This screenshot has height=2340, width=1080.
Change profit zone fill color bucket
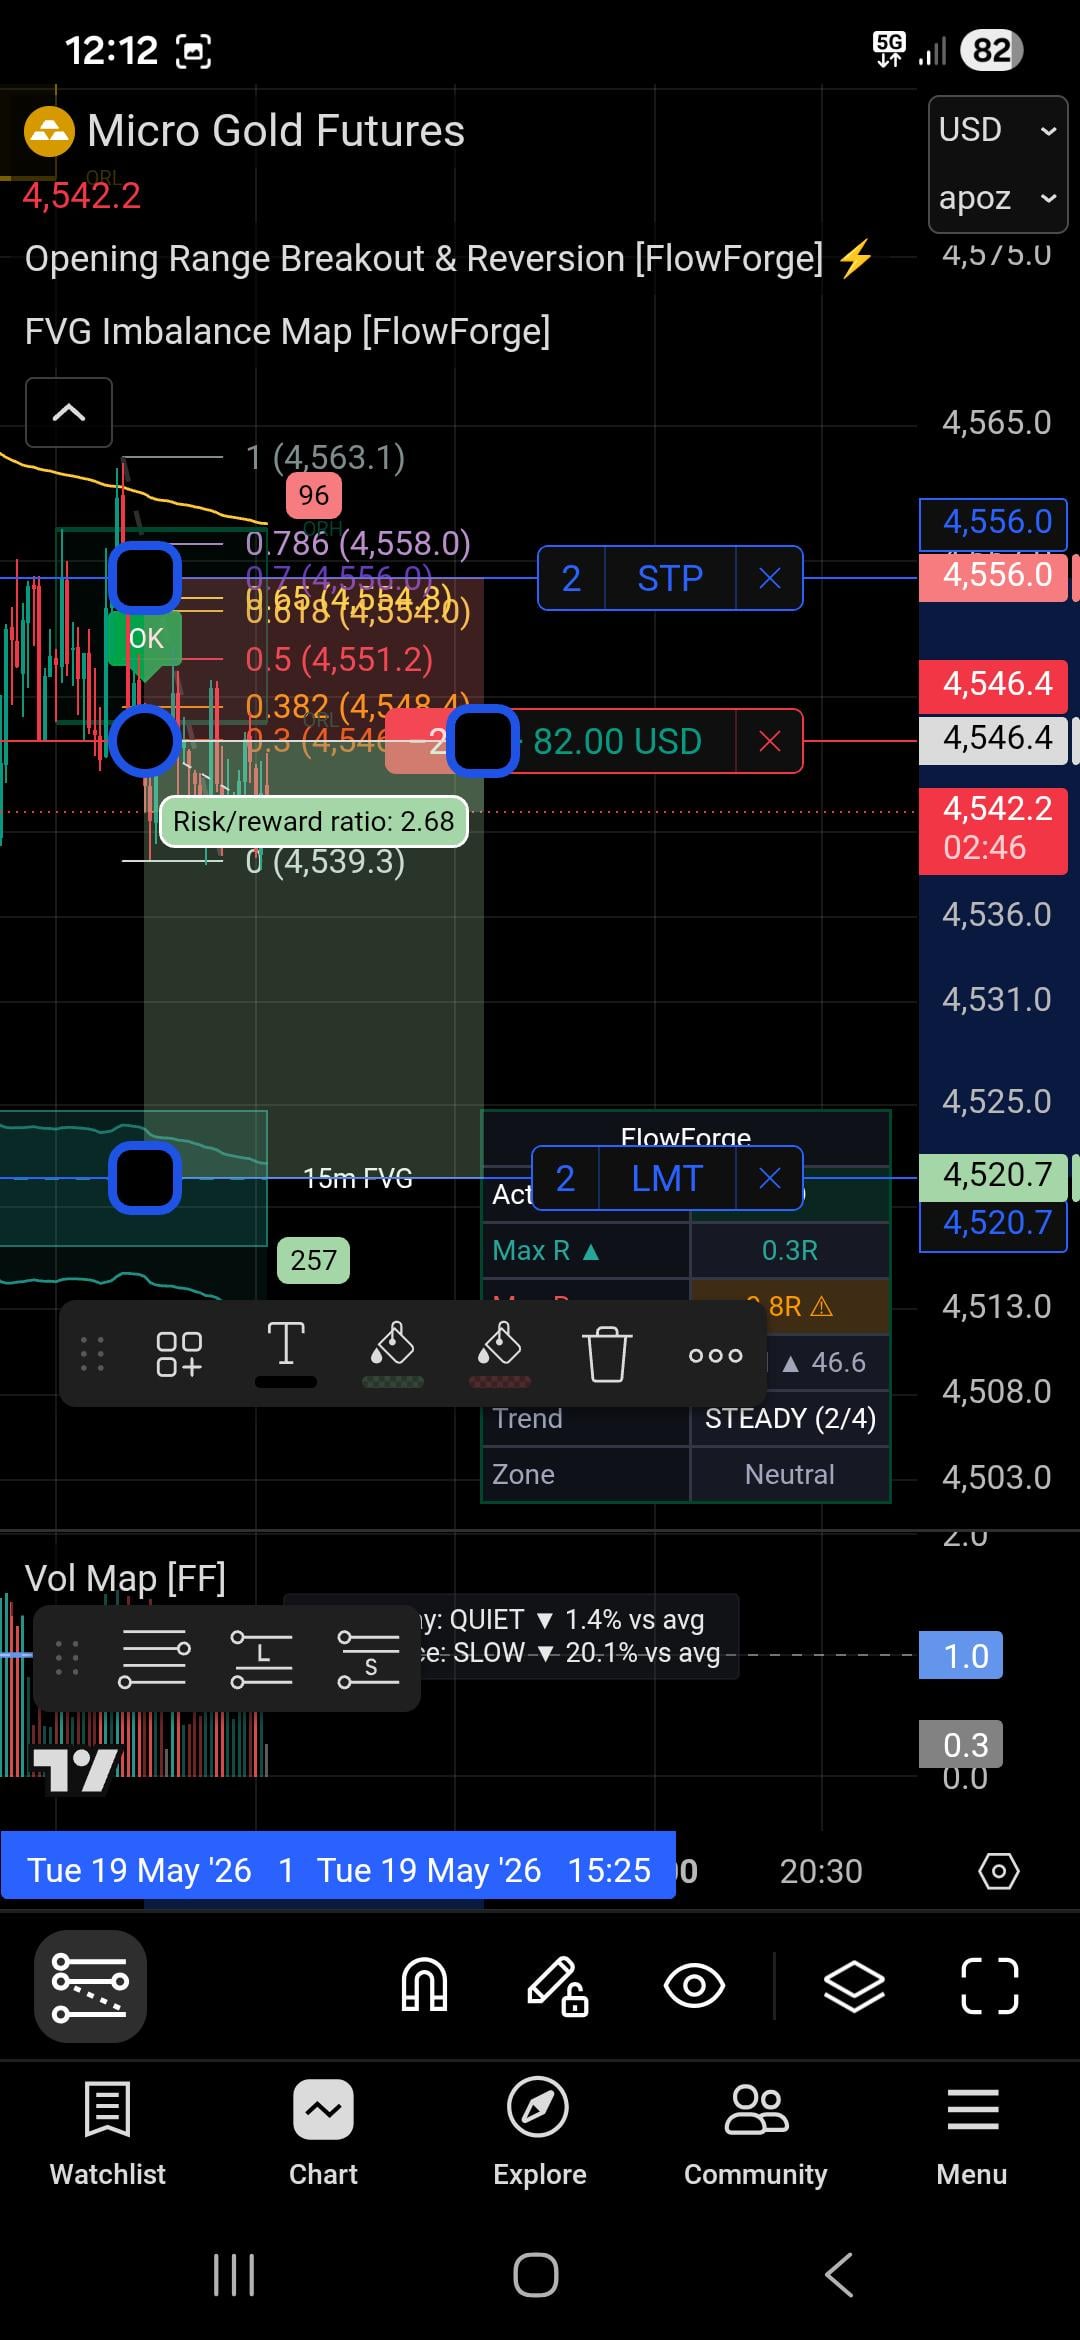(x=393, y=1353)
